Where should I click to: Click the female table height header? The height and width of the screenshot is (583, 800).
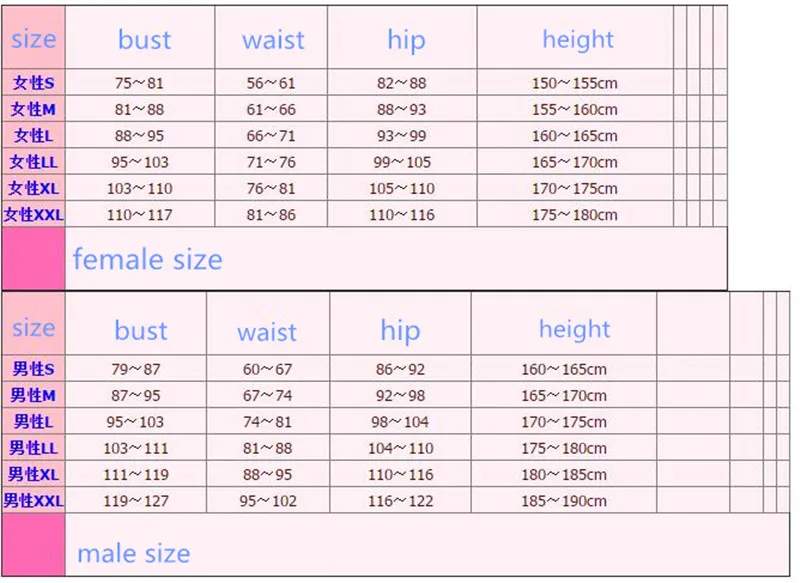(x=578, y=40)
